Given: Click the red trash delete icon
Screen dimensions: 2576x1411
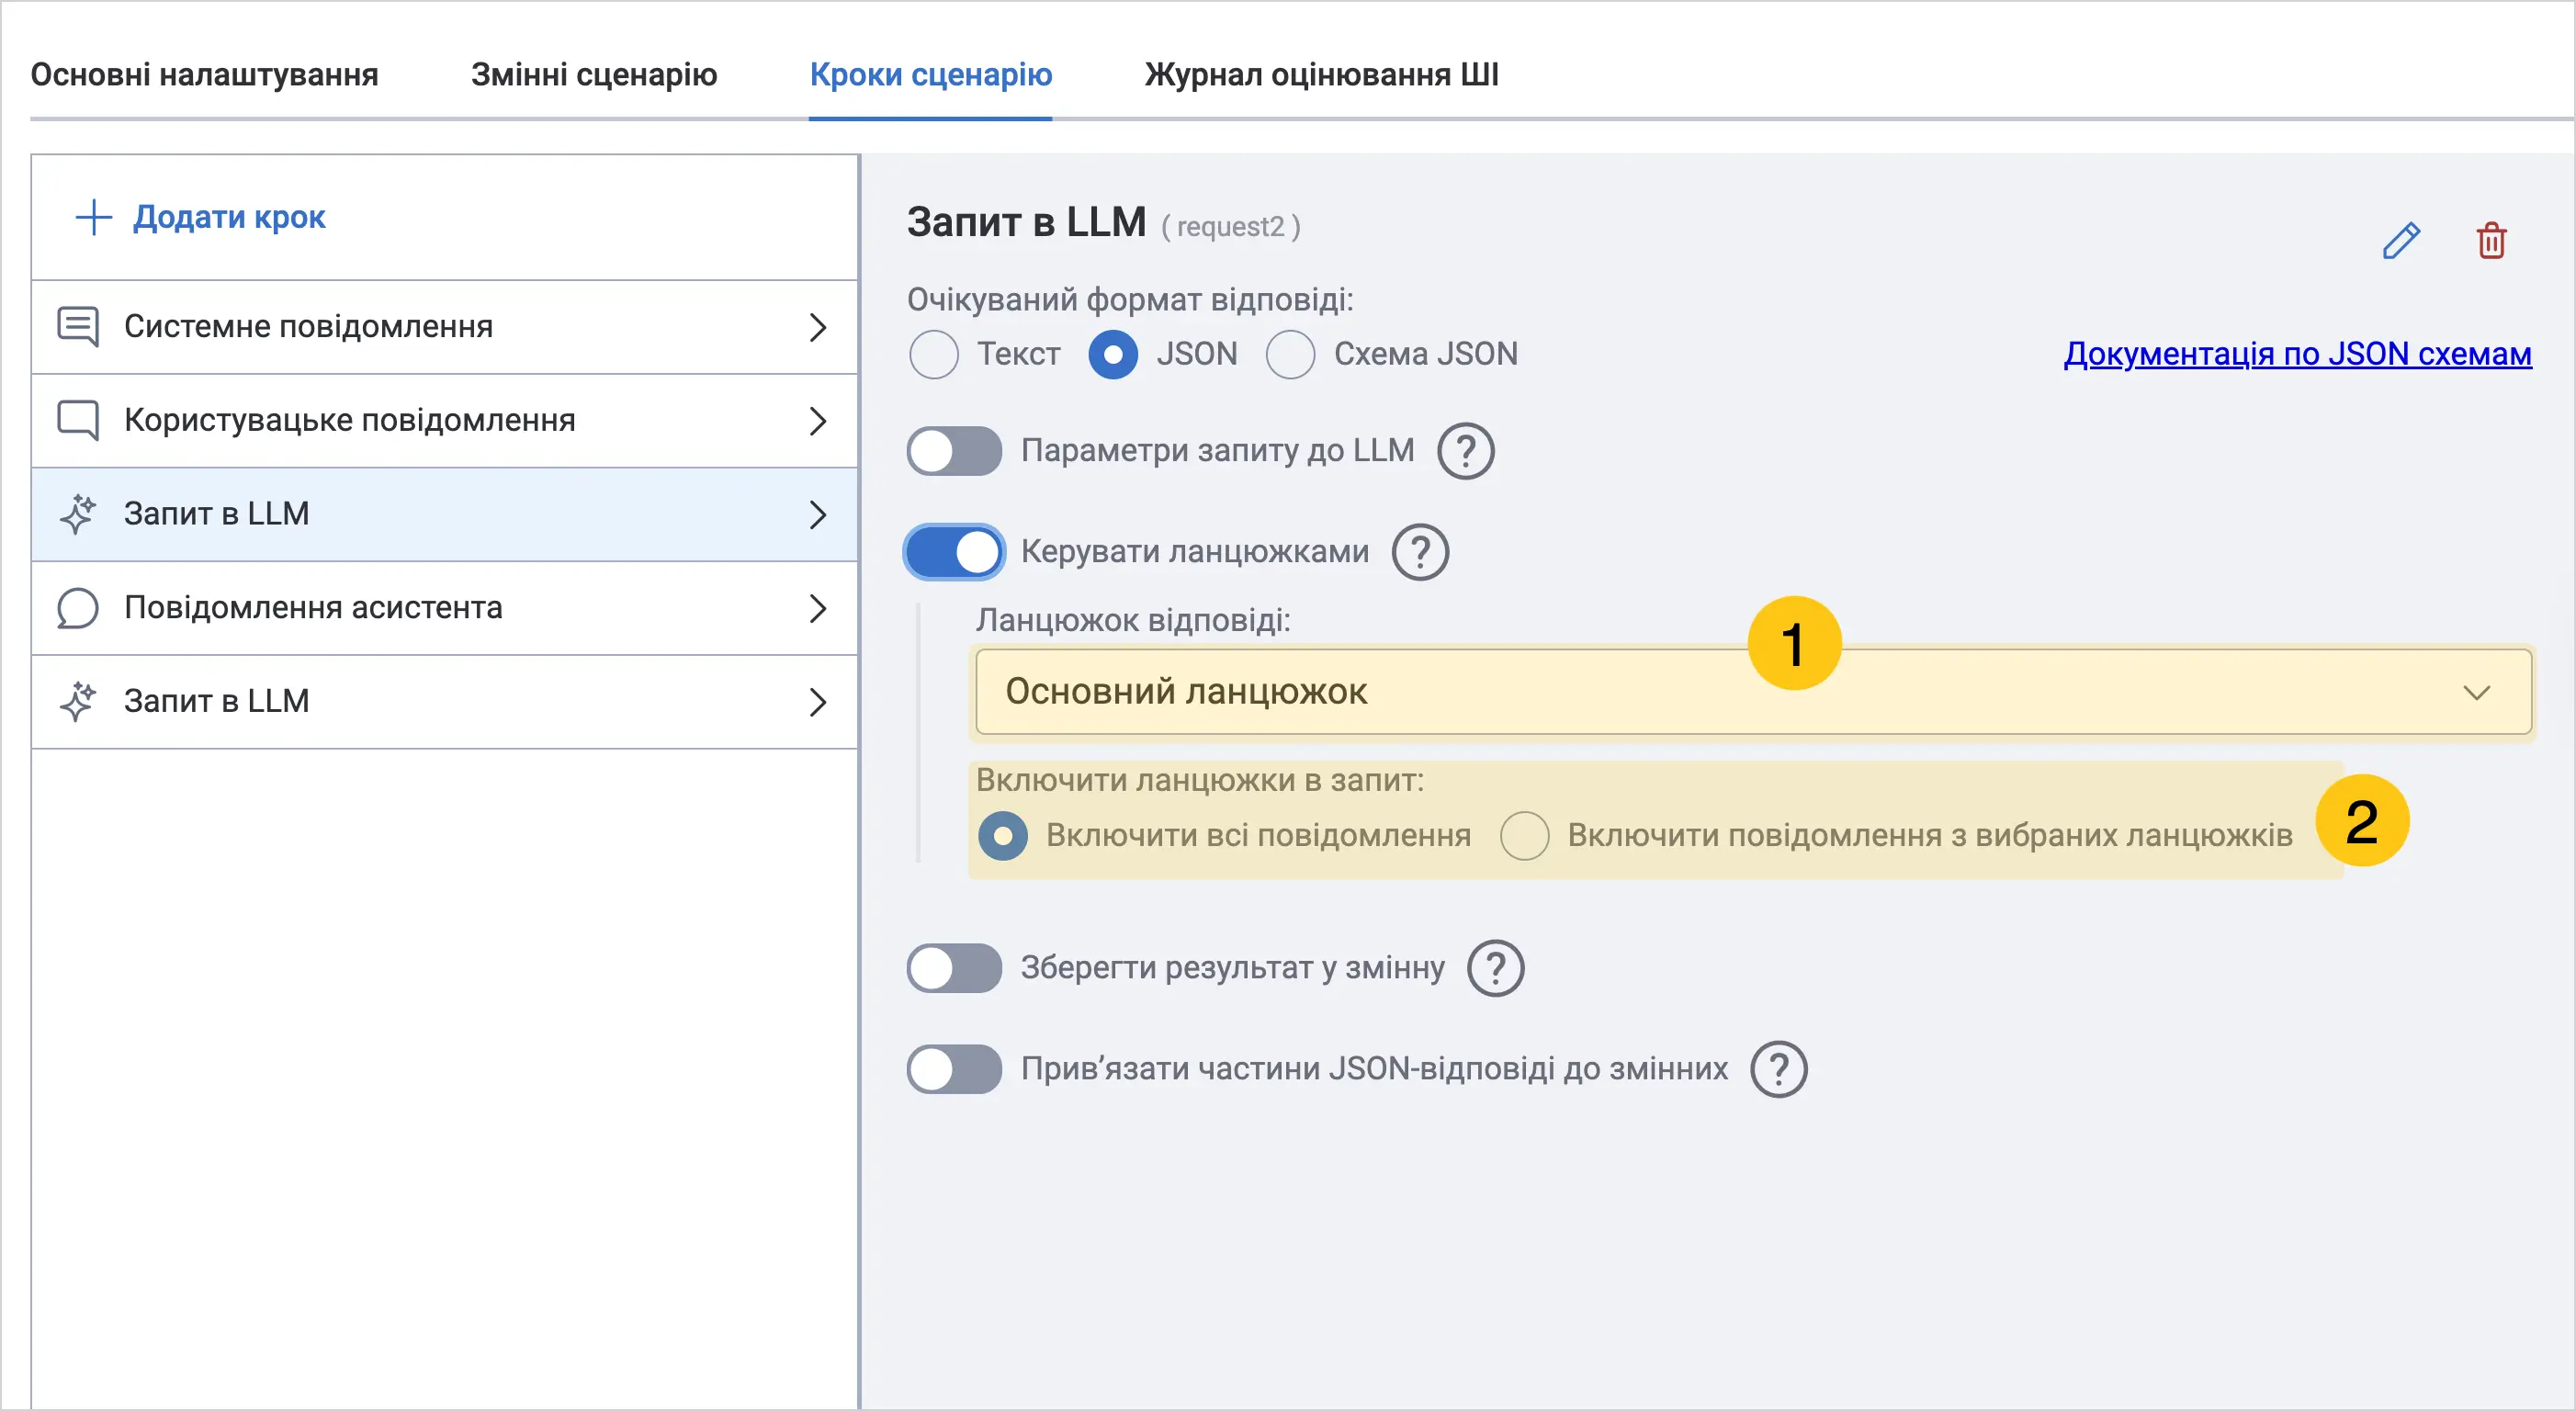Looking at the screenshot, I should 2491,241.
